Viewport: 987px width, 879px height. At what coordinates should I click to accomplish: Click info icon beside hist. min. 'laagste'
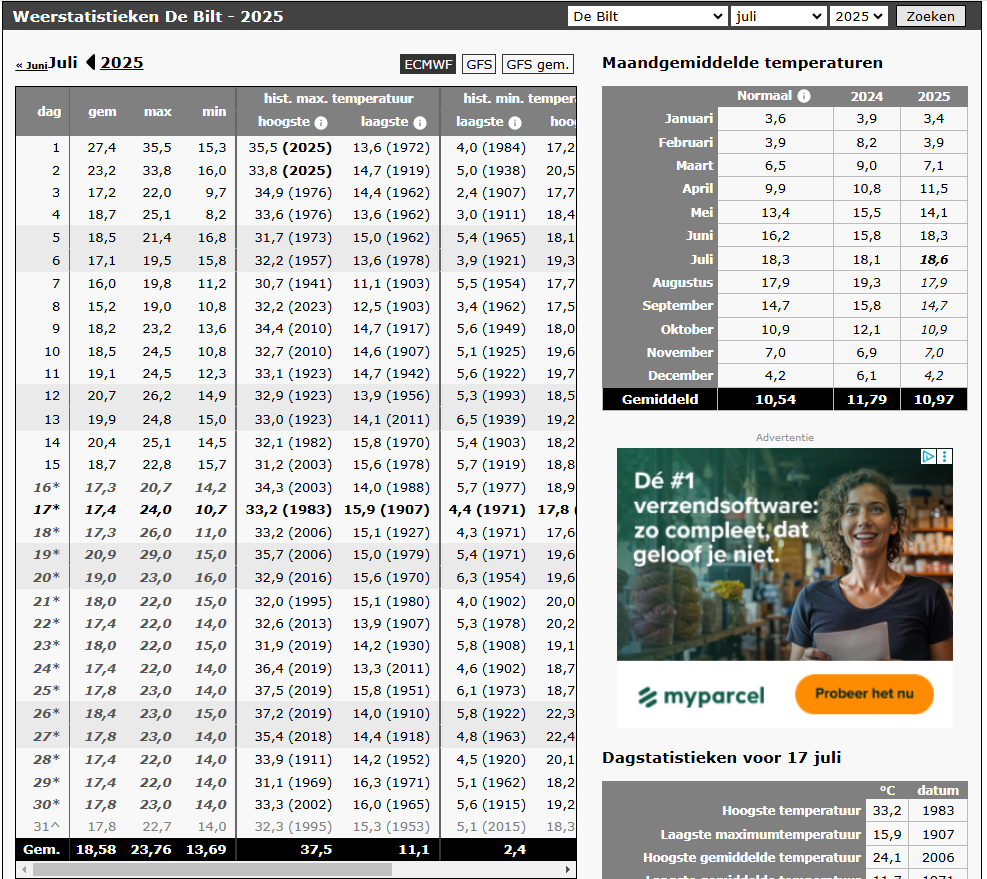[x=514, y=123]
